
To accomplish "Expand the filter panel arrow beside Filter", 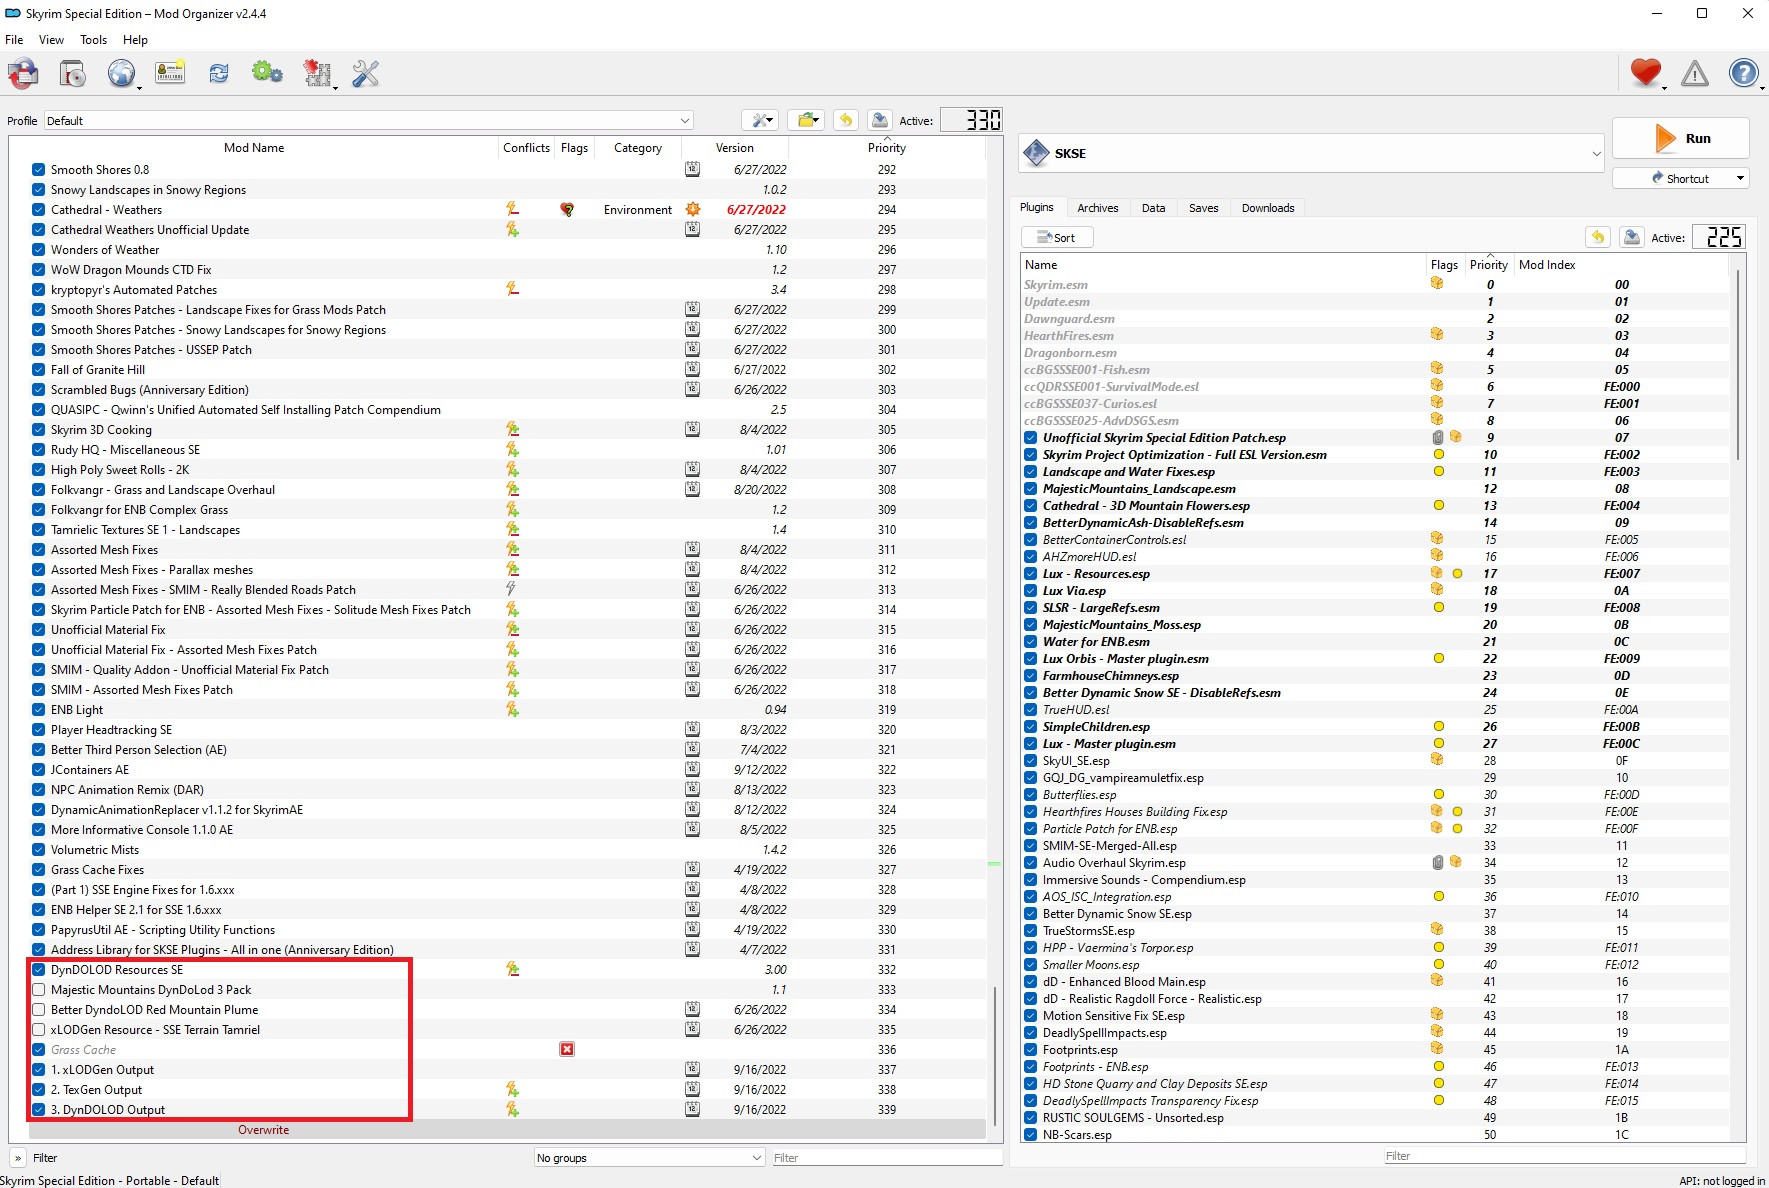I will 18,1157.
